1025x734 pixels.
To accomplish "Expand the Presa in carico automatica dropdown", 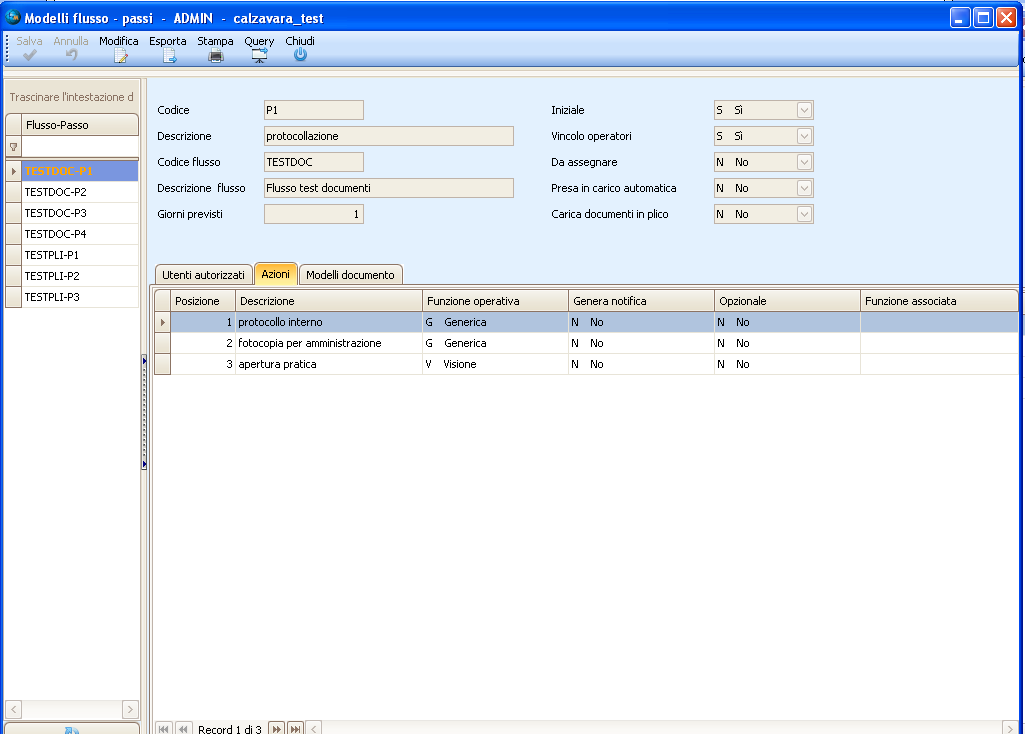I will (x=804, y=188).
